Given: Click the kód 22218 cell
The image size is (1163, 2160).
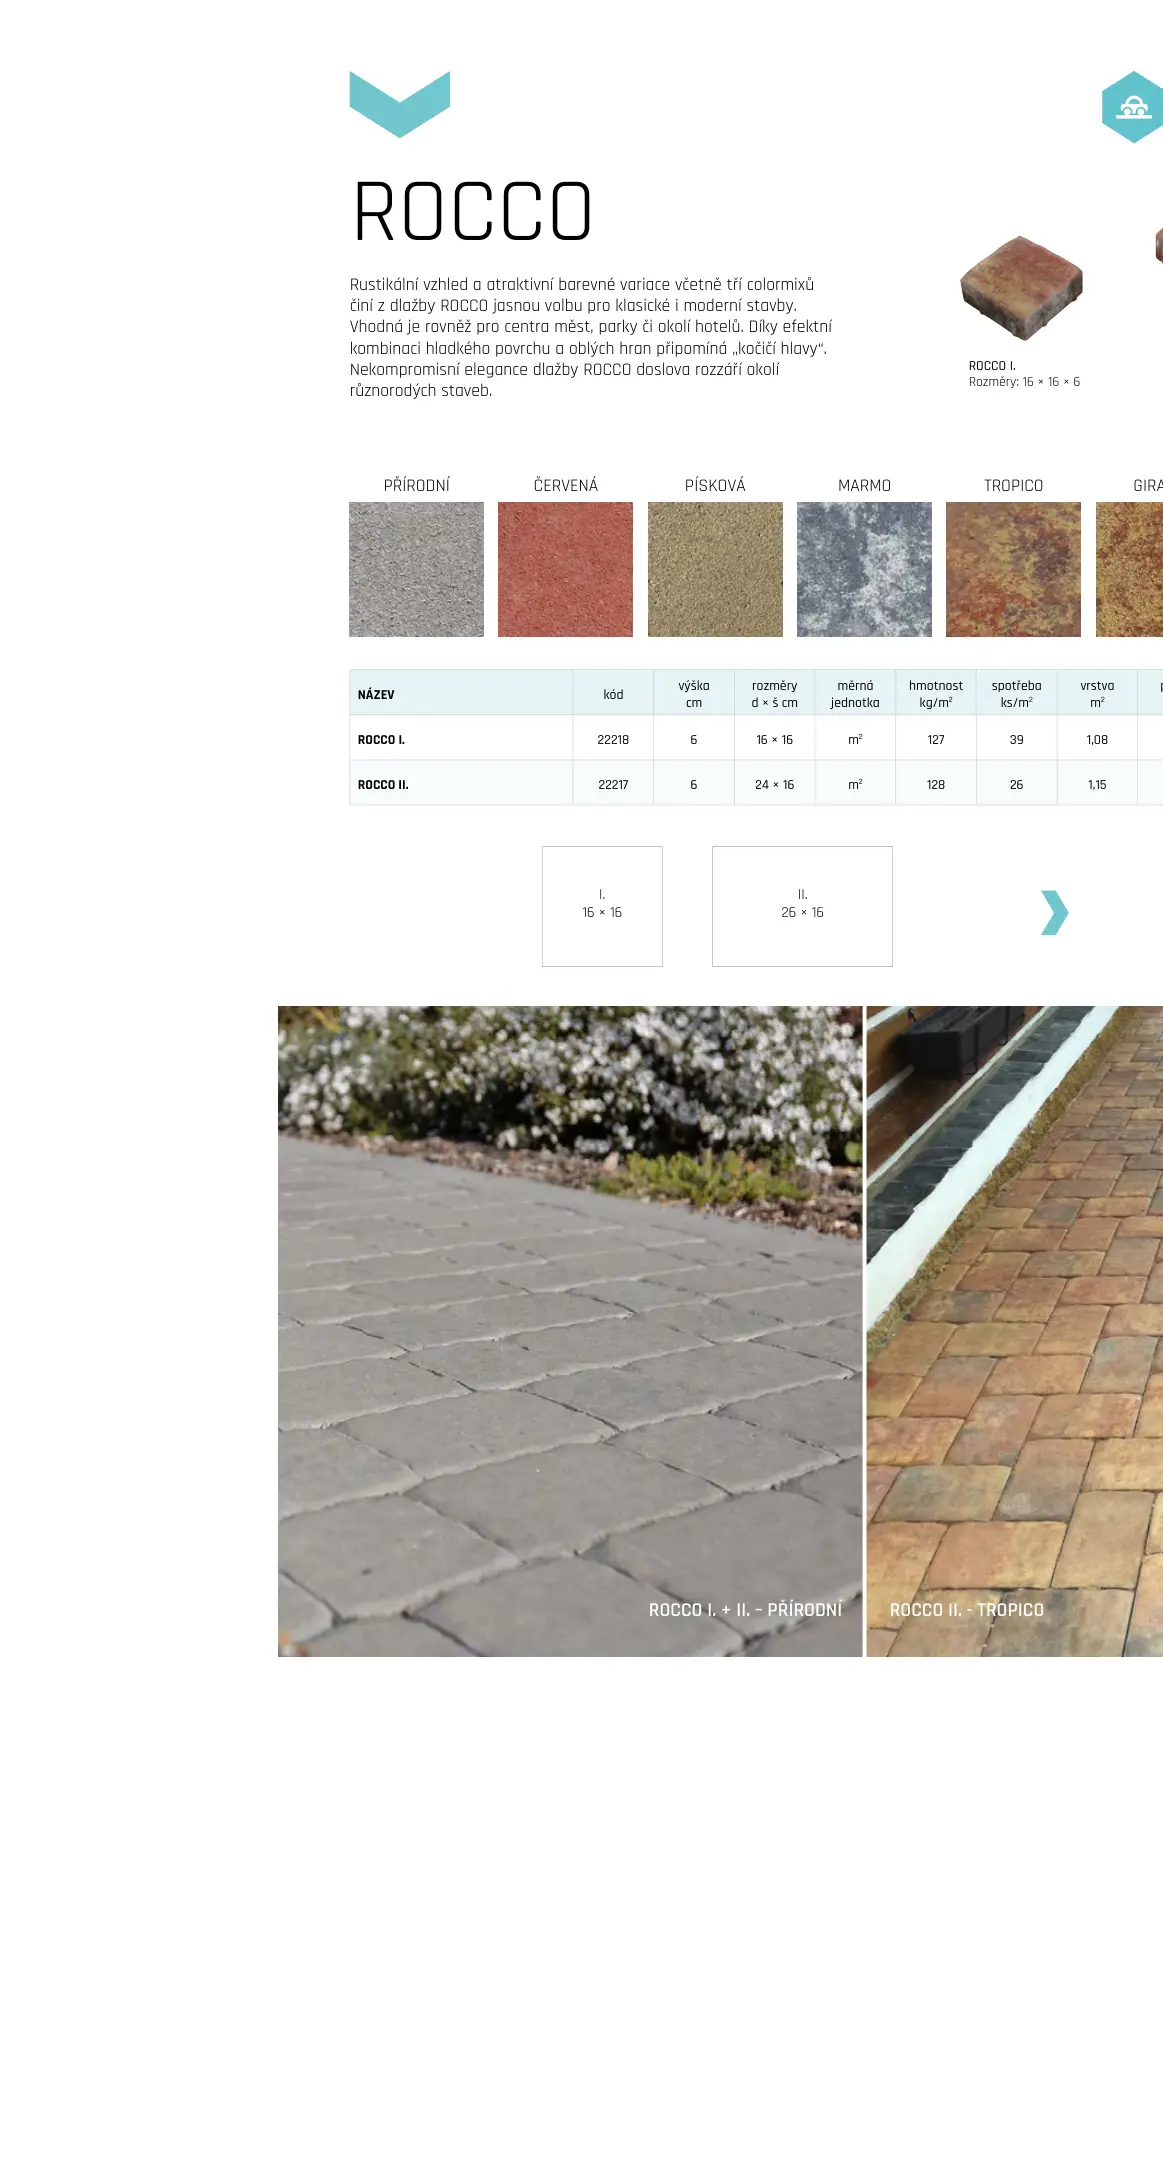Looking at the screenshot, I should coord(613,739).
